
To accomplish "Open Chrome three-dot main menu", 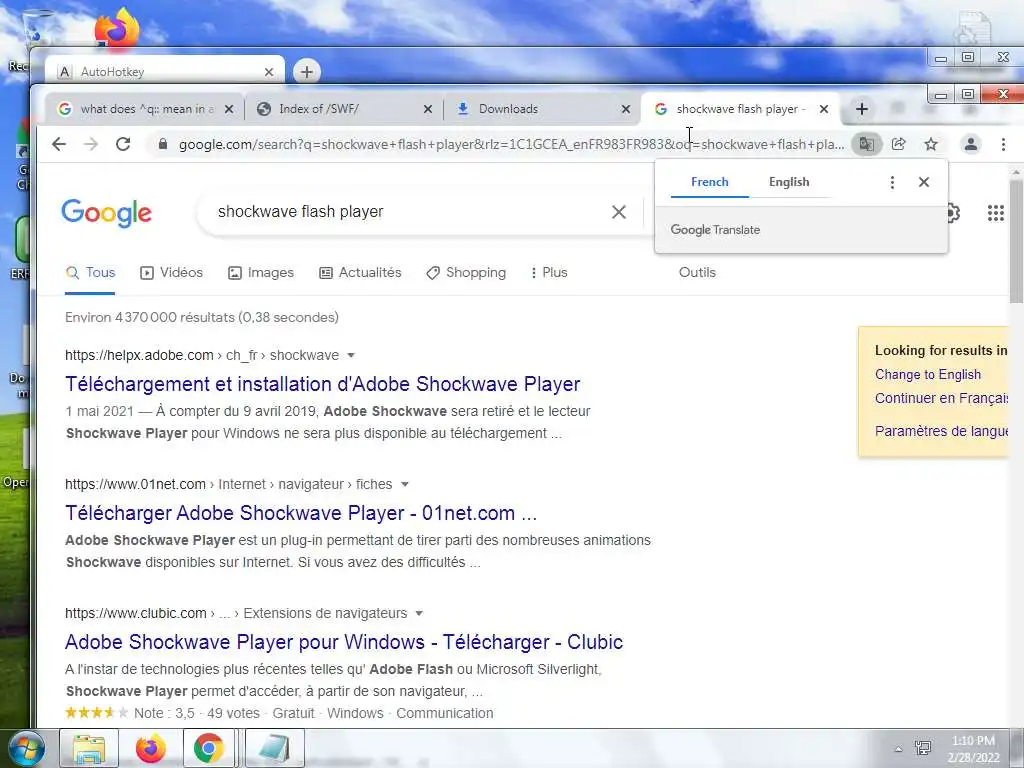I will pyautogui.click(x=1003, y=144).
